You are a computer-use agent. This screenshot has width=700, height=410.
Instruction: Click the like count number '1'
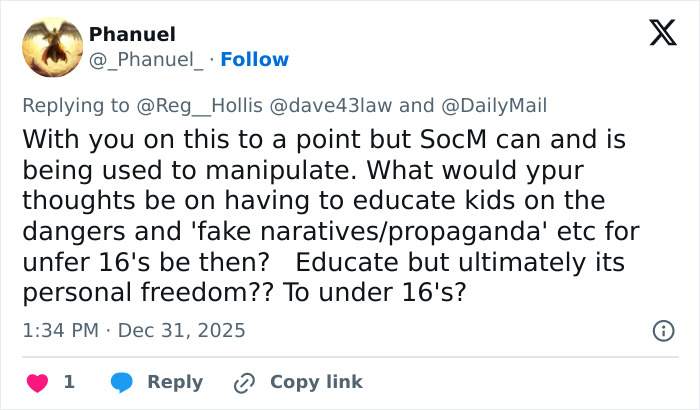click(x=69, y=382)
